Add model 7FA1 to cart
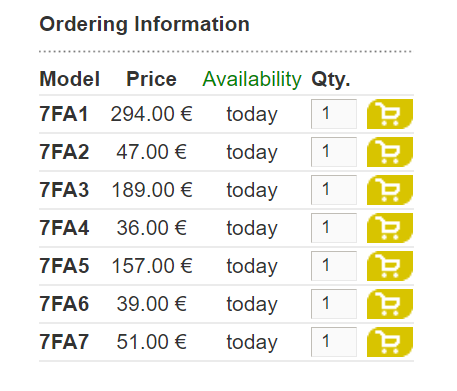This screenshot has width=457, height=391. [x=390, y=114]
